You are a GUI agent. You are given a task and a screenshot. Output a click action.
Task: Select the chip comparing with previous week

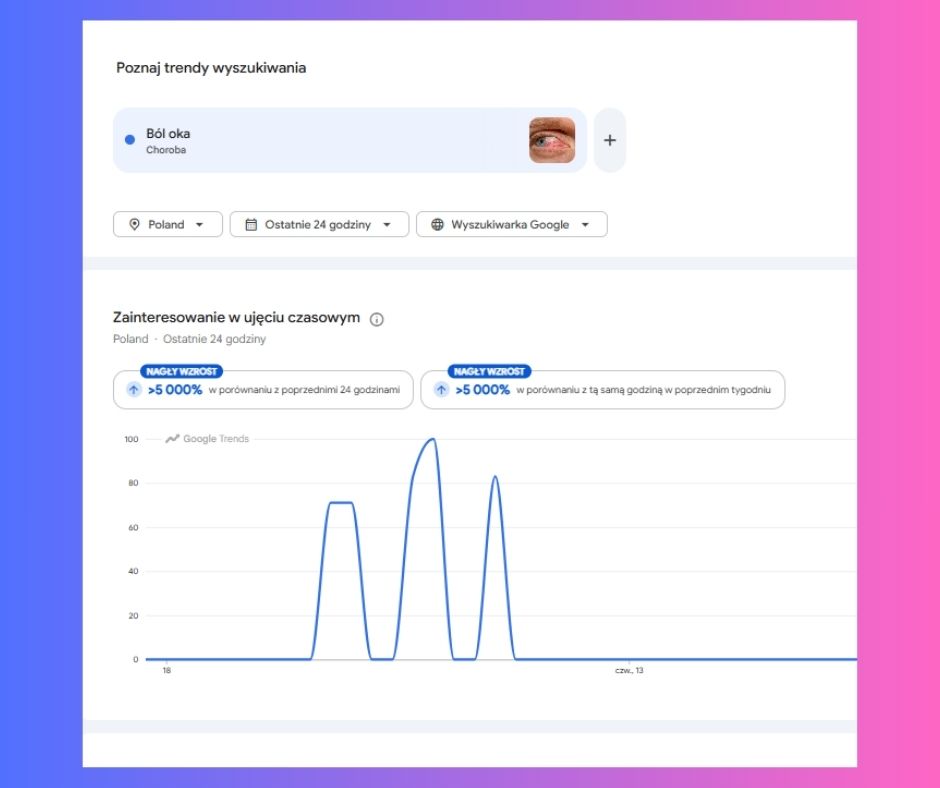pos(602,390)
